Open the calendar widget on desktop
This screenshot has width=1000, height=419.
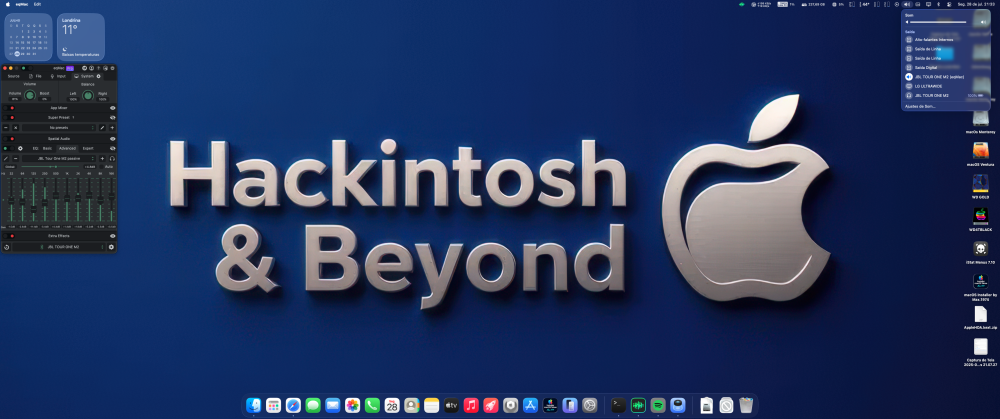[x=29, y=37]
